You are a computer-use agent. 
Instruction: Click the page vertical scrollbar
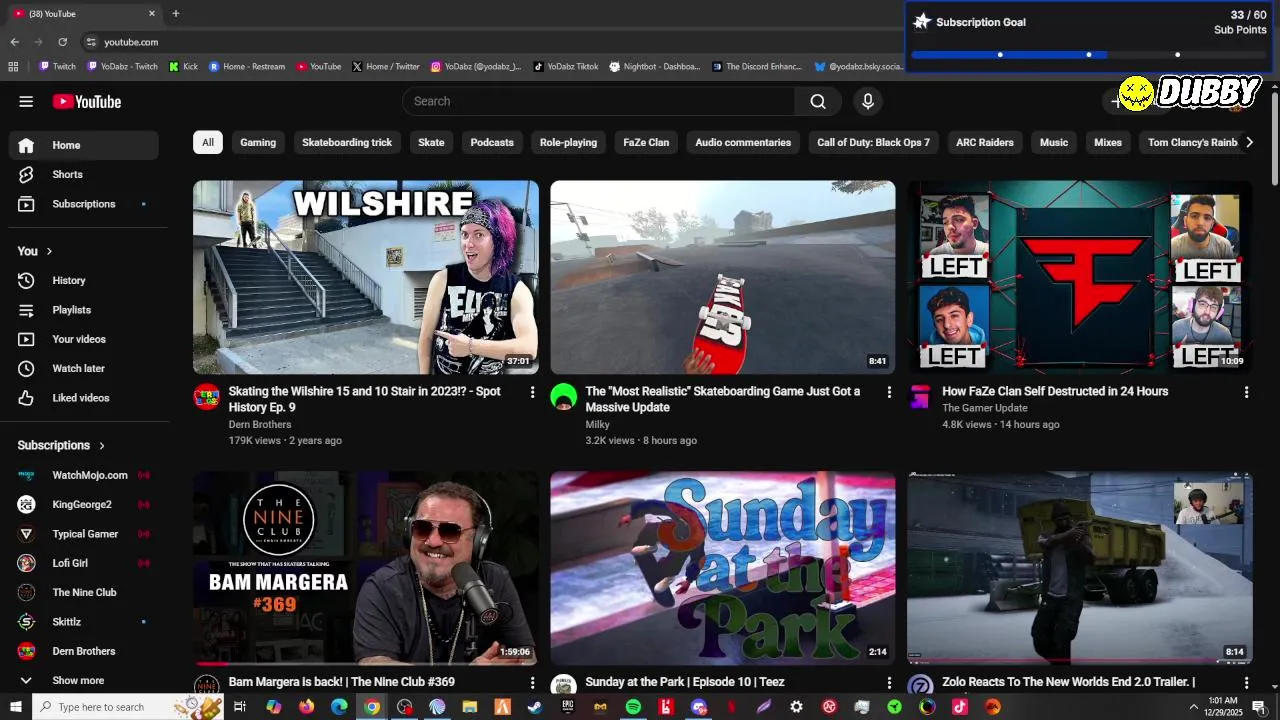pos(1275,137)
